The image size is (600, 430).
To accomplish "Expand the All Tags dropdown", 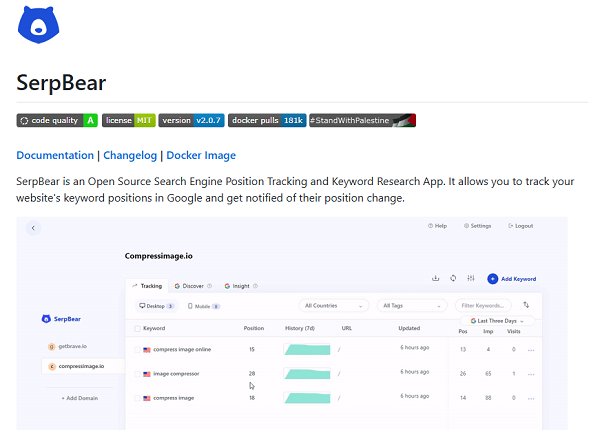I will pos(412,305).
